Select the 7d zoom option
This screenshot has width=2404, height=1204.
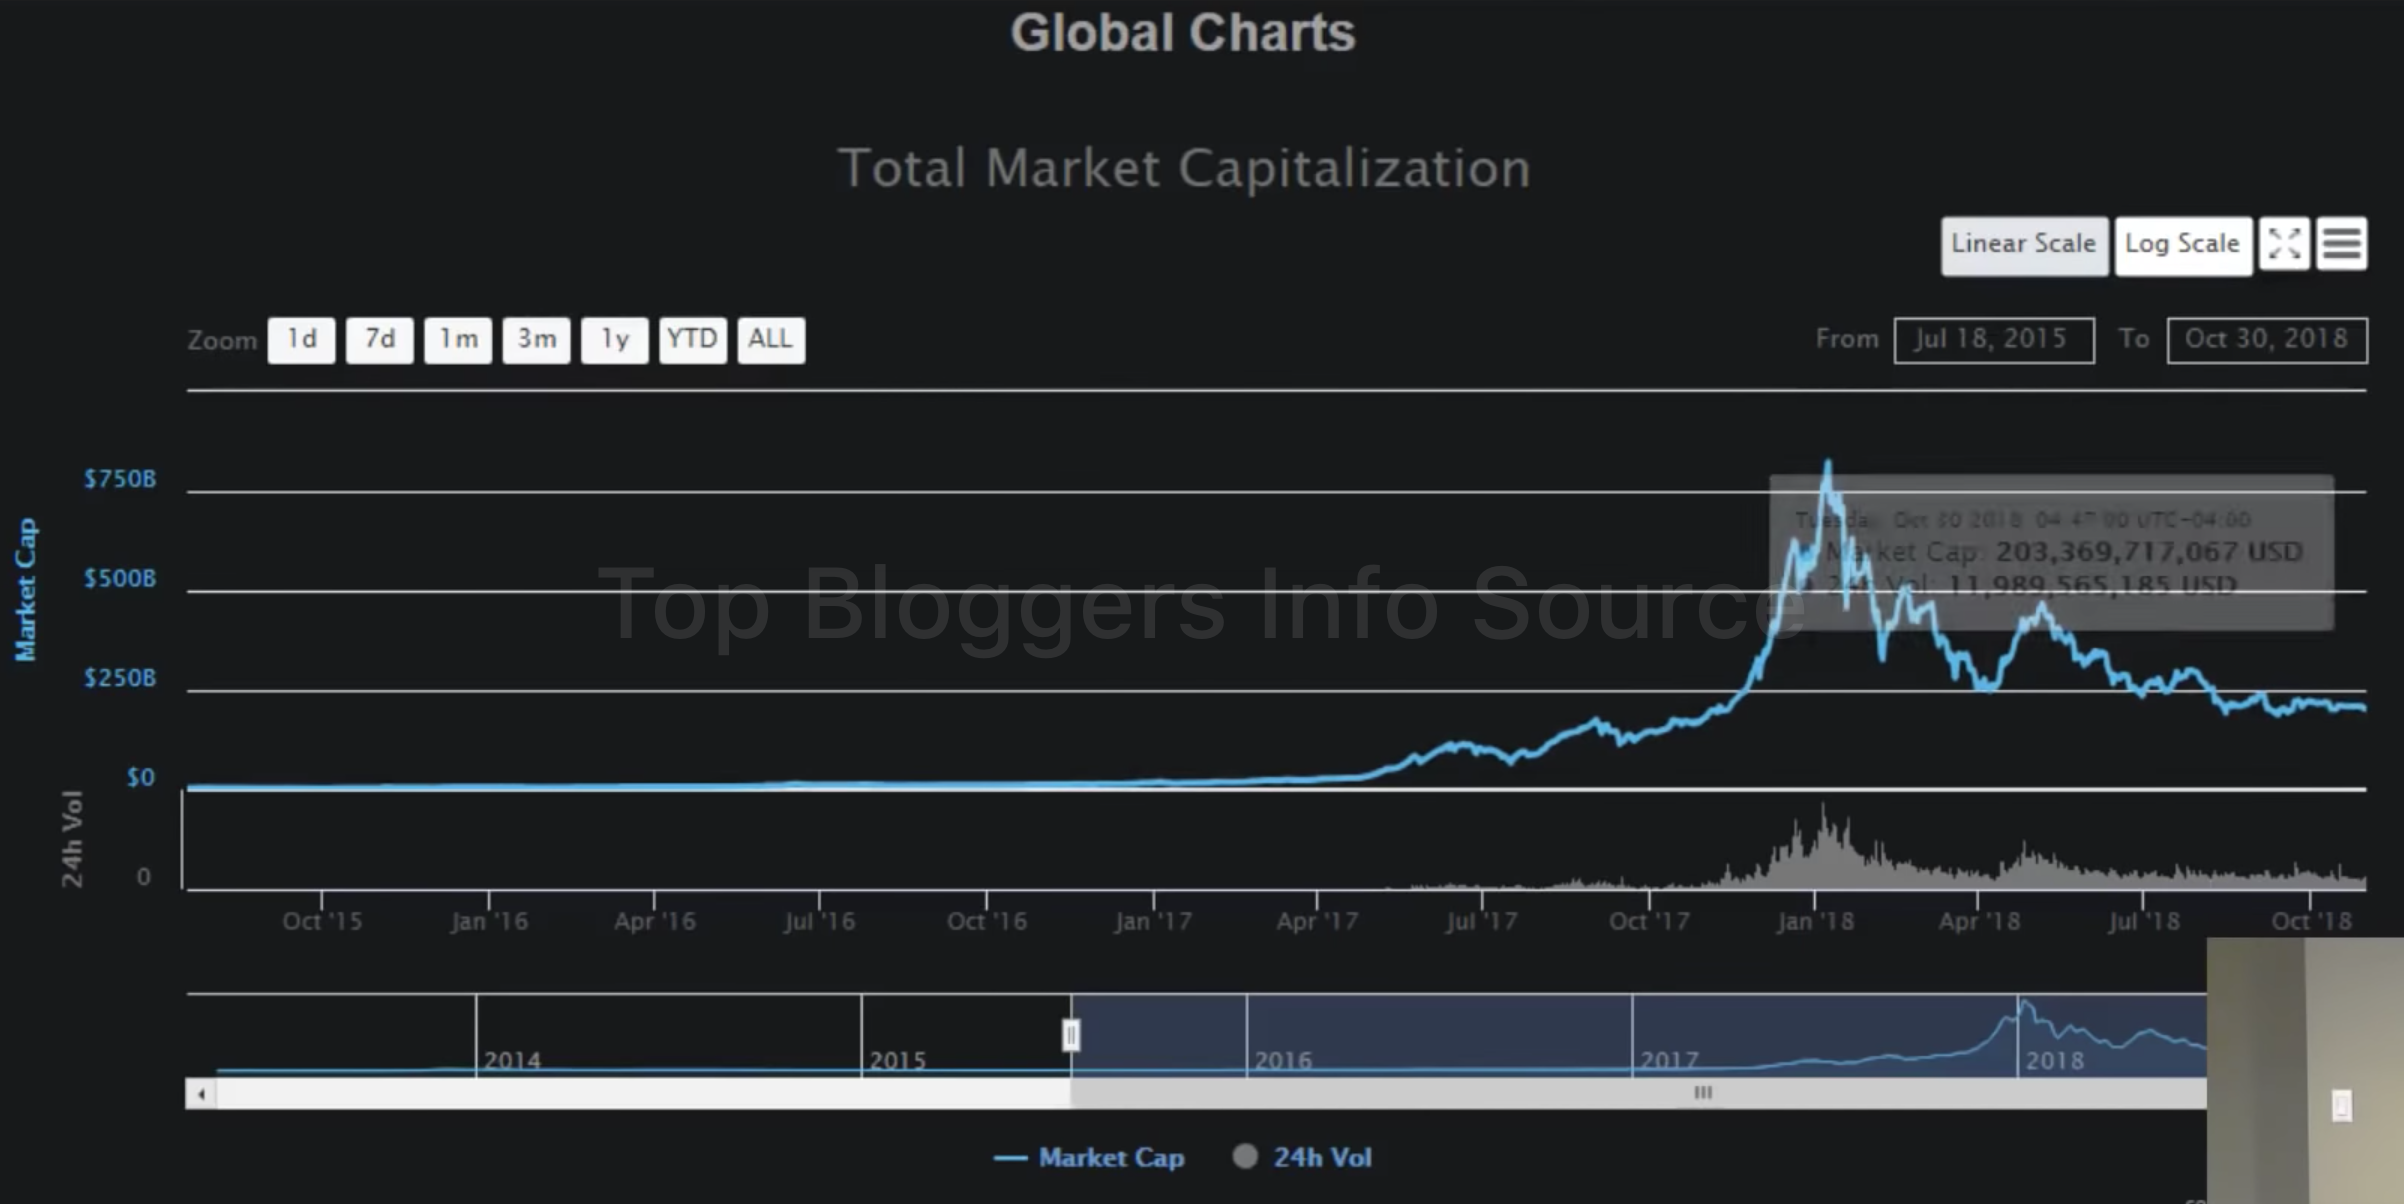(x=379, y=340)
